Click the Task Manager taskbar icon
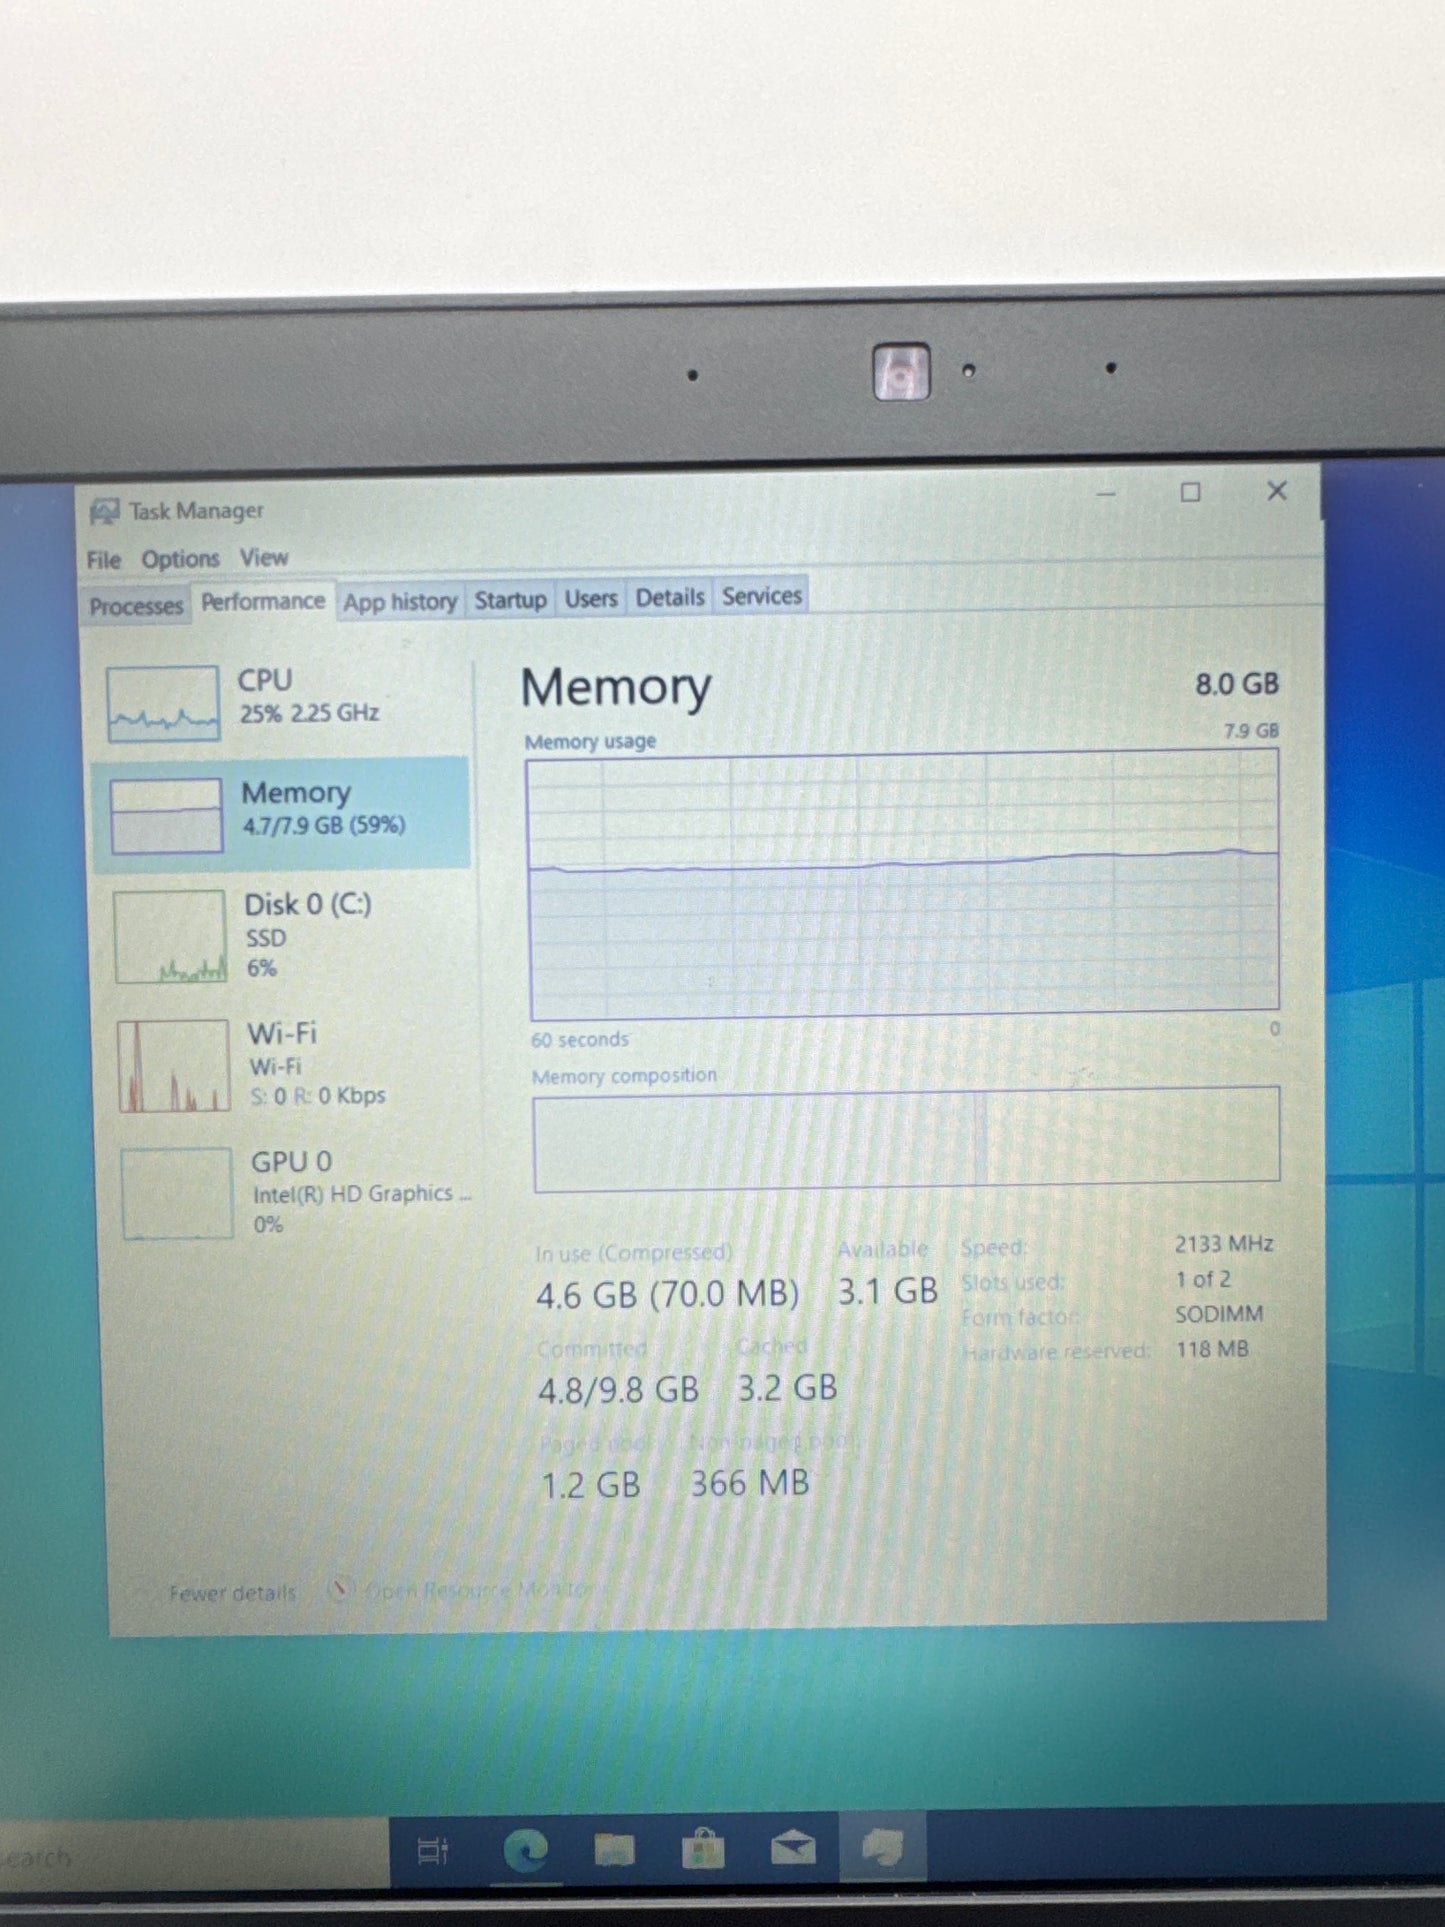This screenshot has height=1927, width=1445. [883, 1848]
